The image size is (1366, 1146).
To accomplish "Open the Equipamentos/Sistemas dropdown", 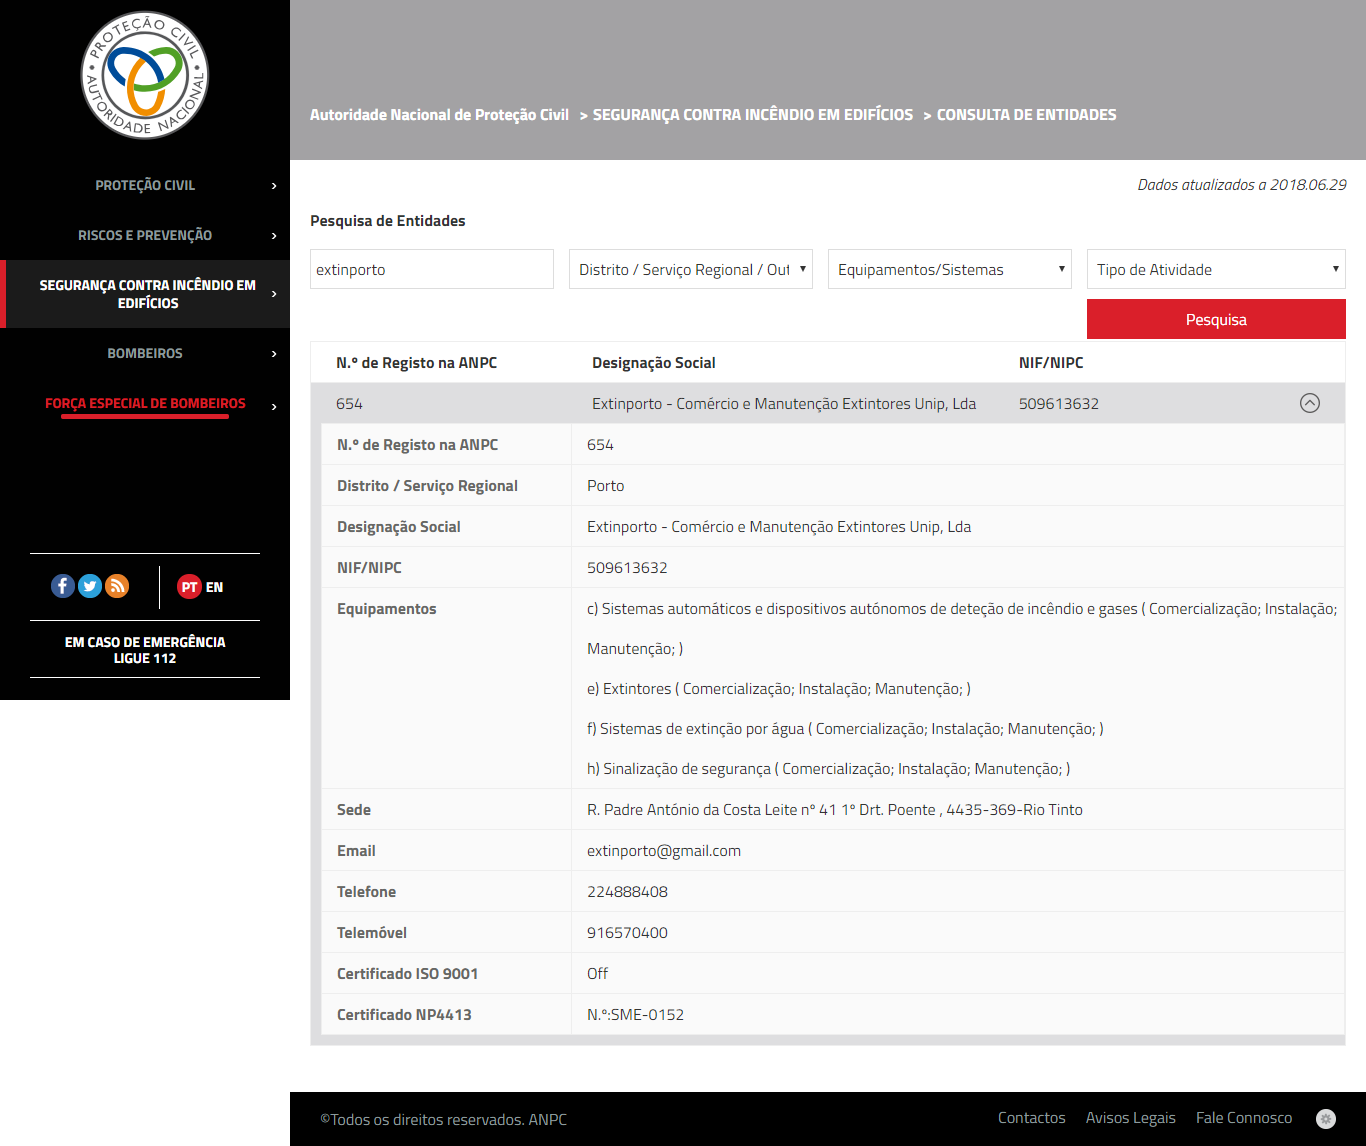I will 949,269.
